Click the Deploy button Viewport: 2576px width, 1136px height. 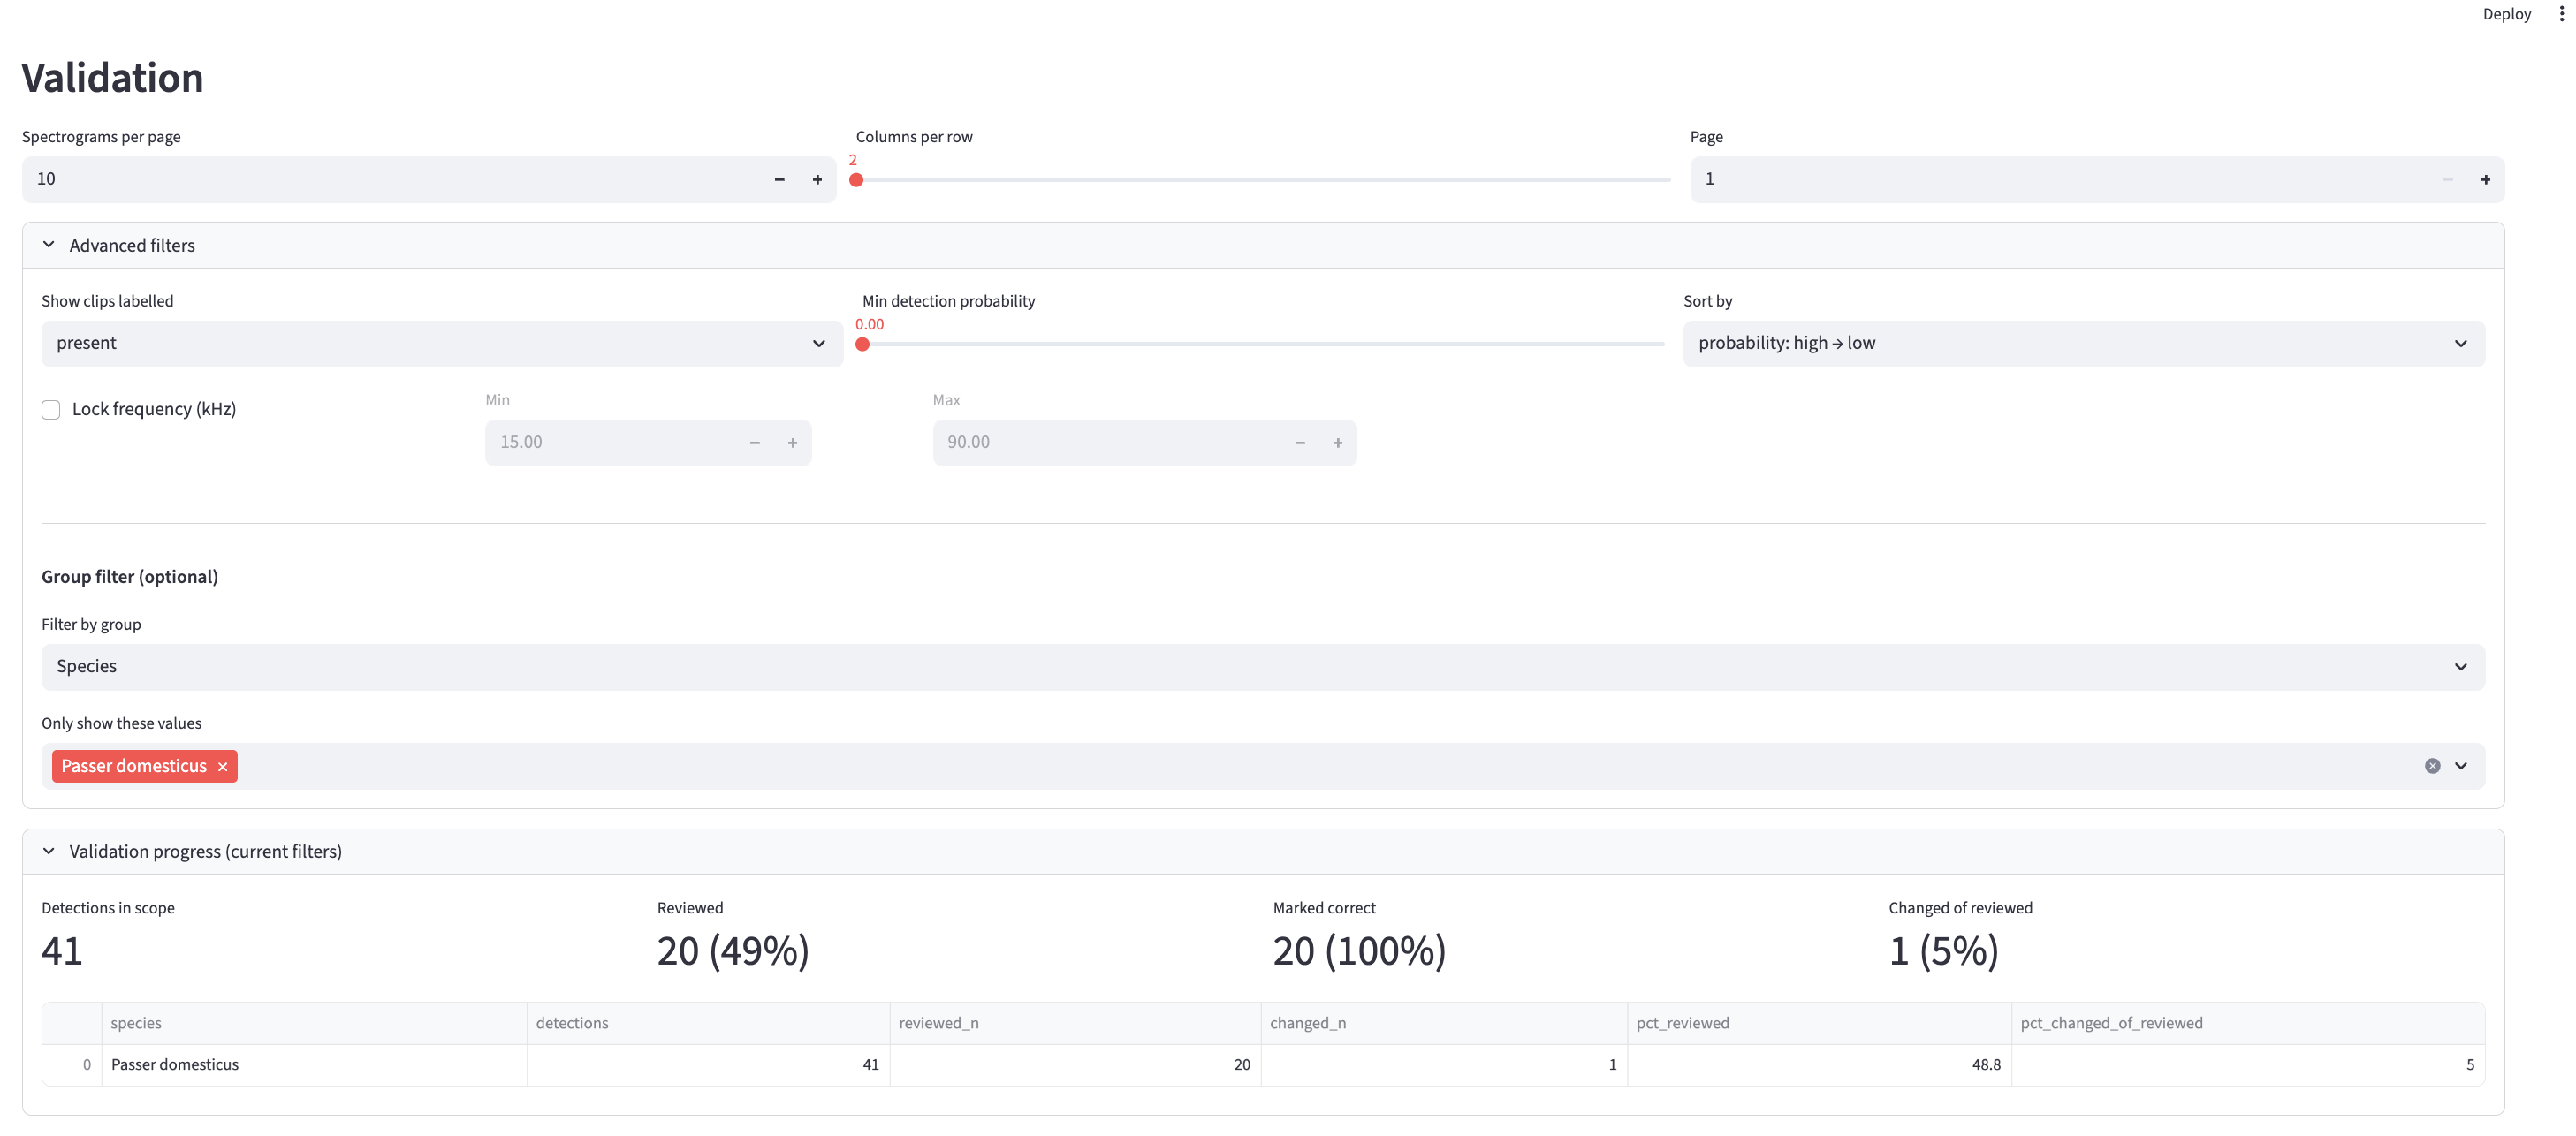[2506, 13]
